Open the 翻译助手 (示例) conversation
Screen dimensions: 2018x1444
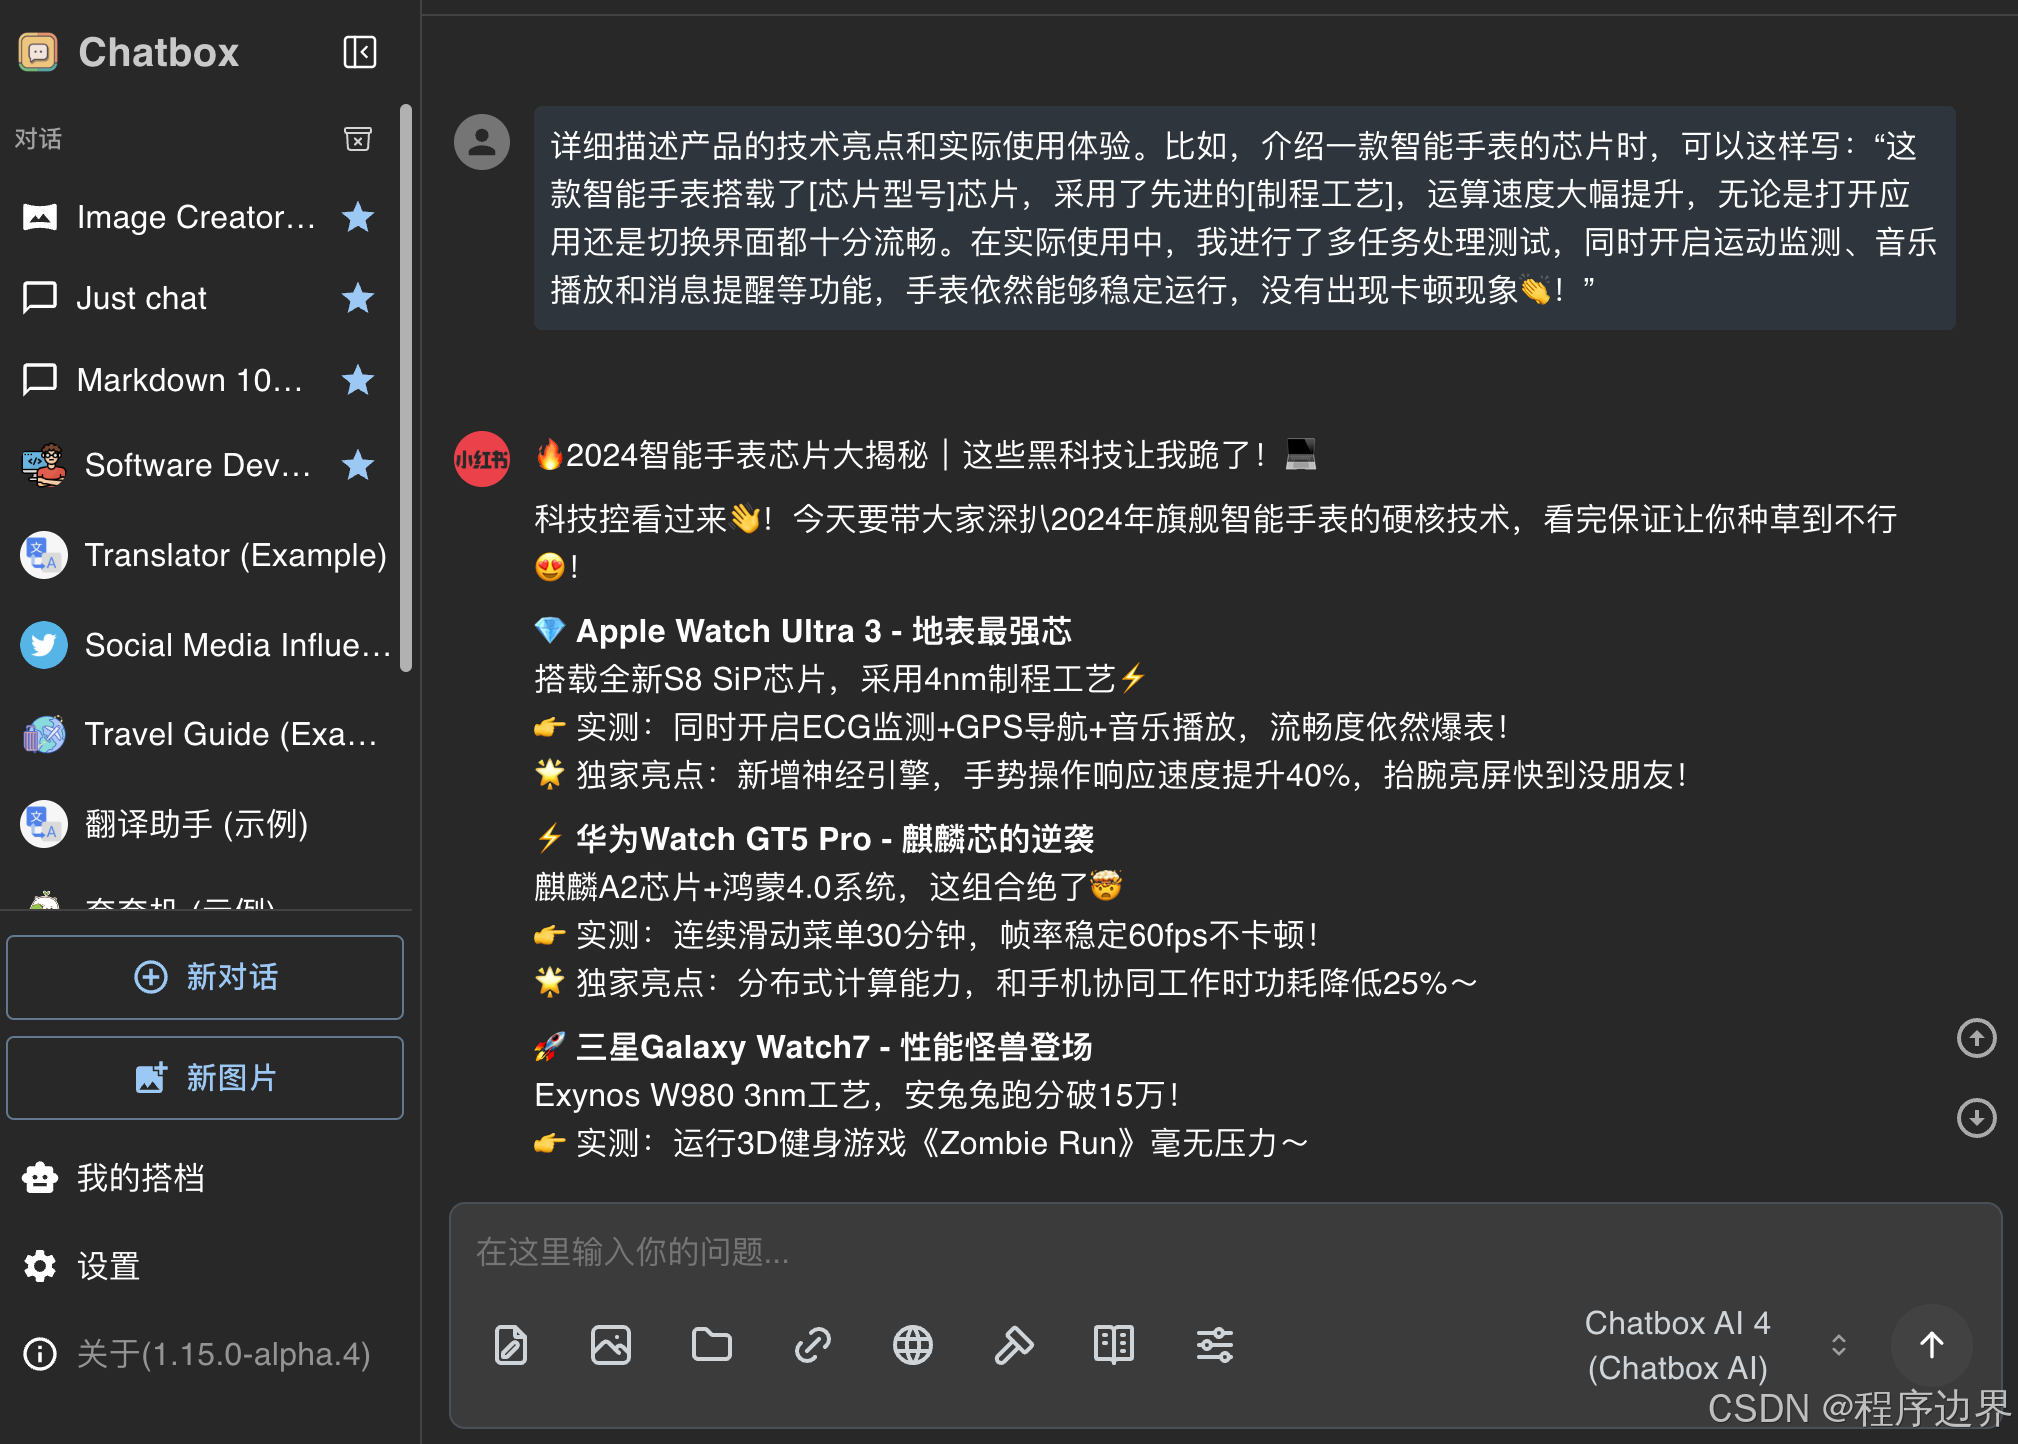[x=200, y=824]
